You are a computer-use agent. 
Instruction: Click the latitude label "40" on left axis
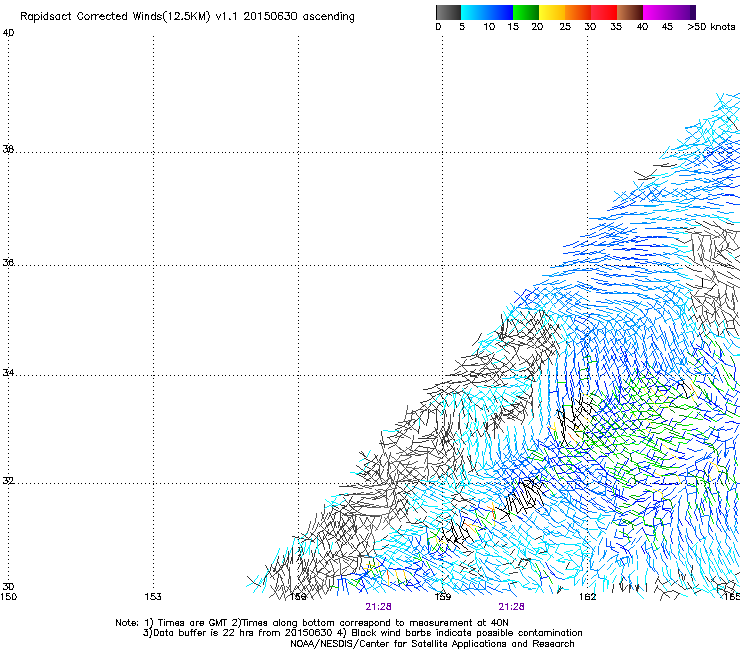(x=8, y=33)
